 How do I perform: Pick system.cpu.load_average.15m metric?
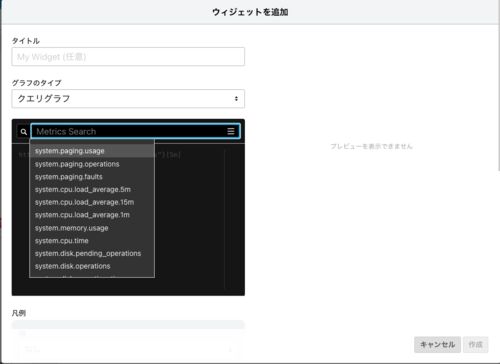92,202
